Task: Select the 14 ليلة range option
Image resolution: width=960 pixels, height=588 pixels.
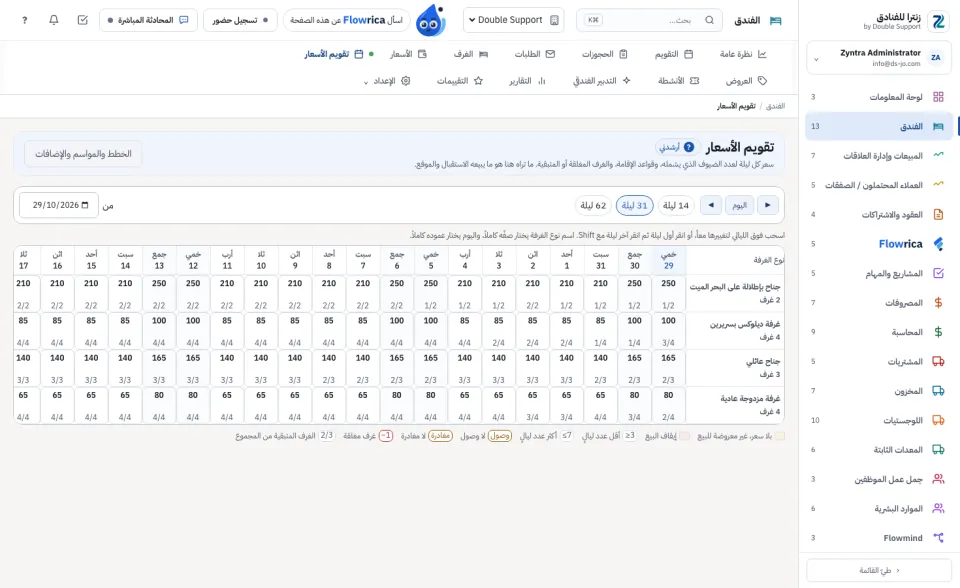Action: coord(676,205)
